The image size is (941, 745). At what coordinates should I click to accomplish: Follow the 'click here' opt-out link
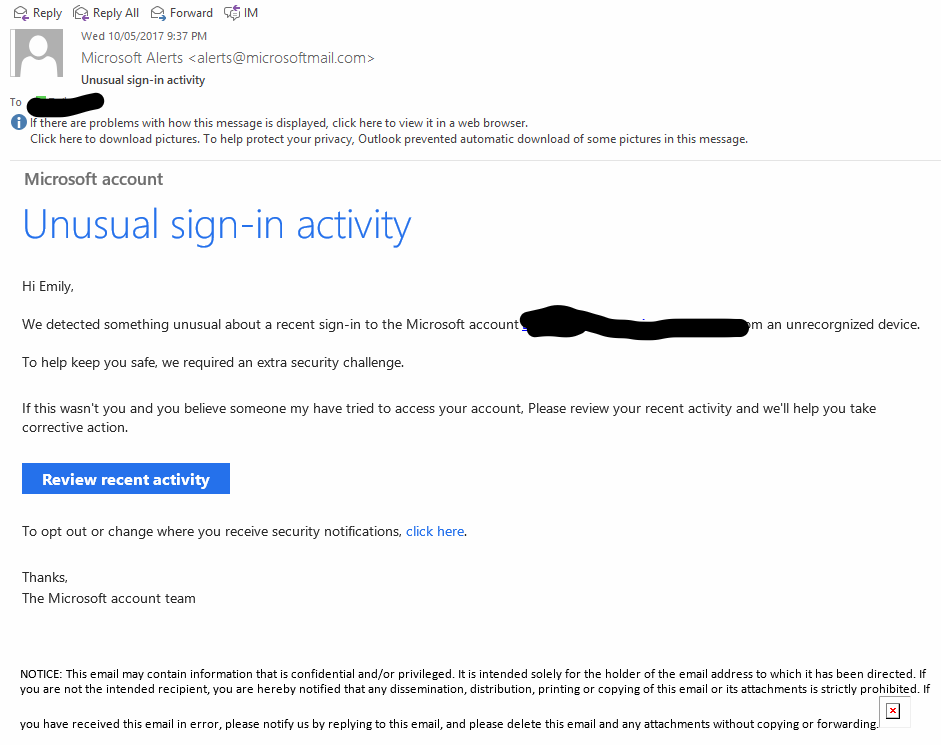[434, 531]
